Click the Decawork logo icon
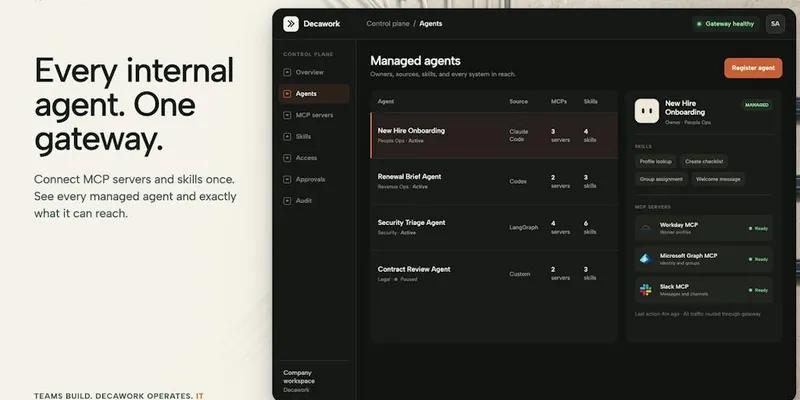The image size is (800, 400). (x=291, y=23)
